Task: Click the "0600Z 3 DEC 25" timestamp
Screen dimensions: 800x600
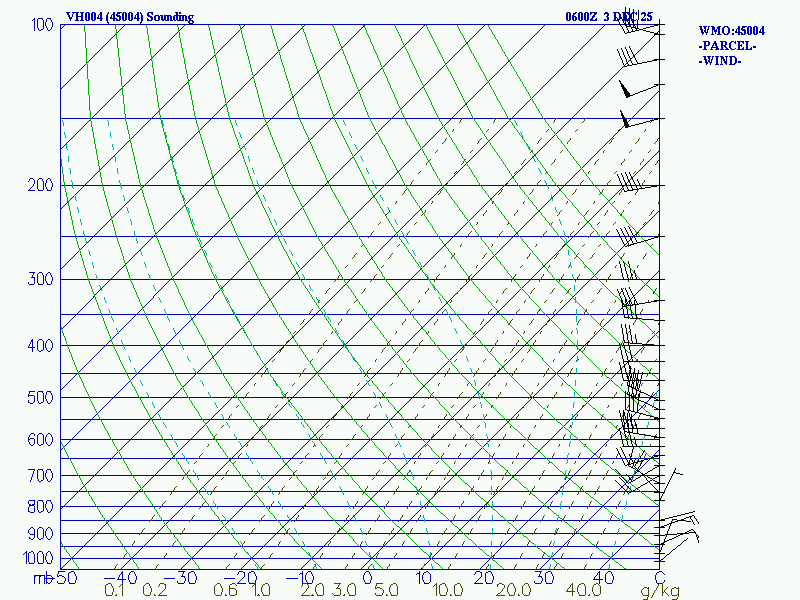Action: pos(609,17)
